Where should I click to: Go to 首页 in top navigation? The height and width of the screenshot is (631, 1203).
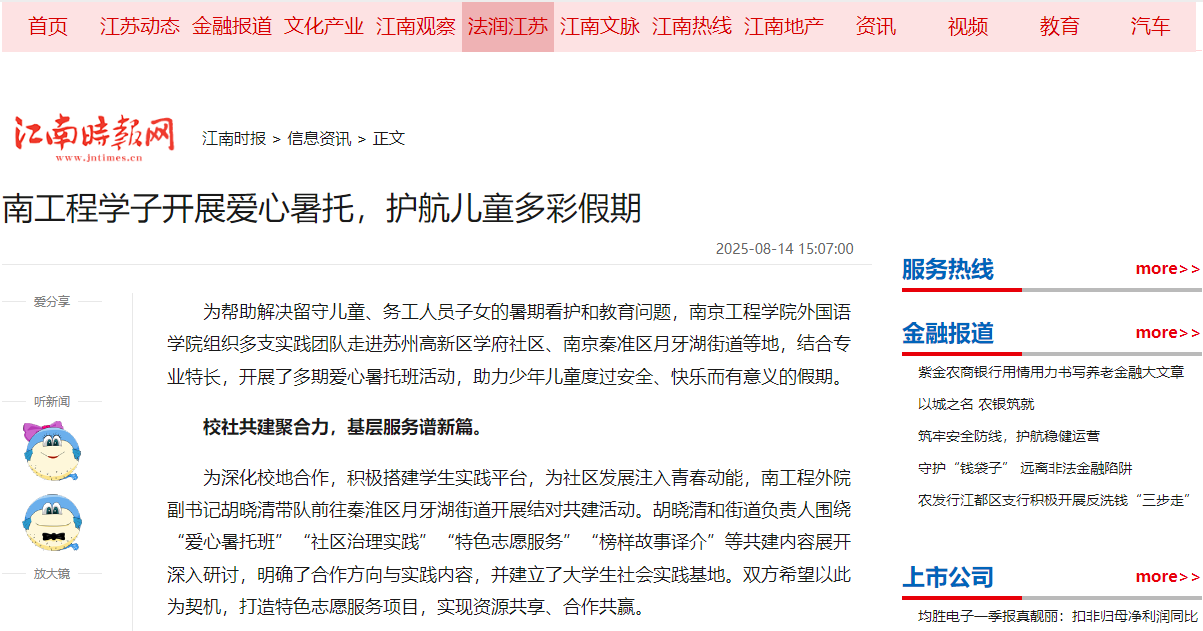[x=48, y=27]
